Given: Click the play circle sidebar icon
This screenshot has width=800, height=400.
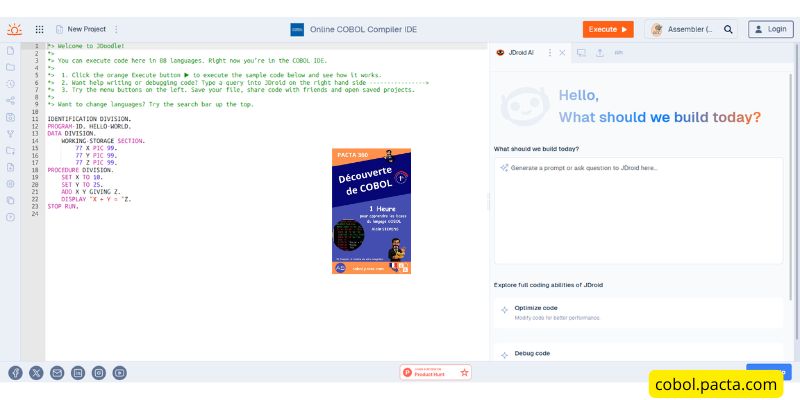Looking at the screenshot, I should click(10, 217).
